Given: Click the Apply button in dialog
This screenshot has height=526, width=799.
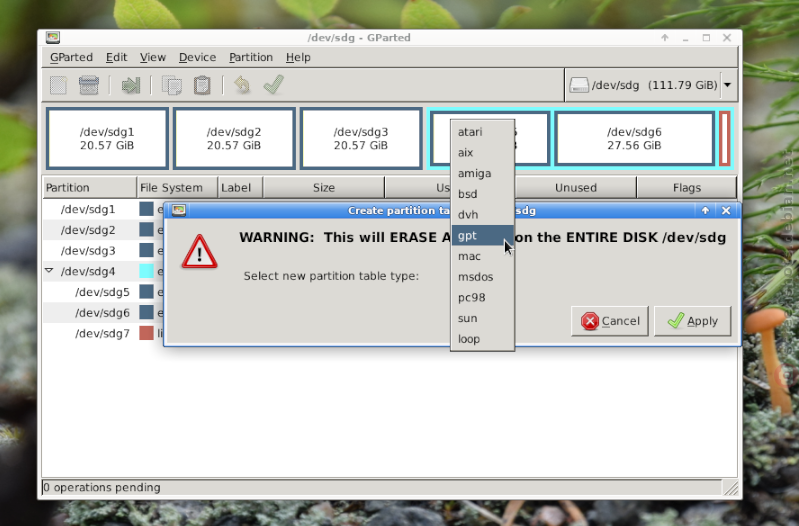Looking at the screenshot, I should [693, 321].
